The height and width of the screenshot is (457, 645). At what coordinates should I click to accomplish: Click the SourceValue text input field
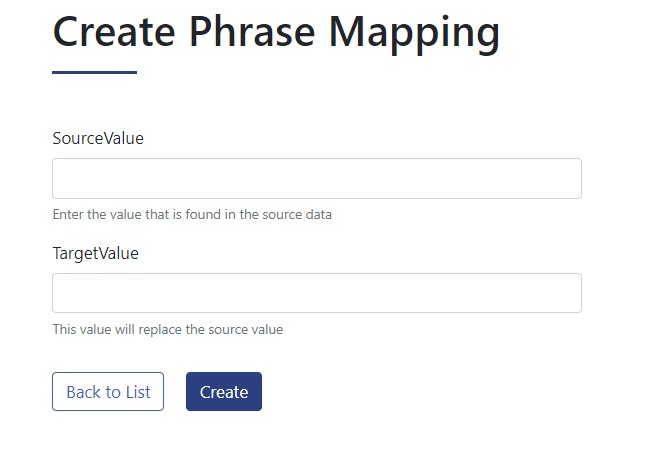pyautogui.click(x=316, y=178)
